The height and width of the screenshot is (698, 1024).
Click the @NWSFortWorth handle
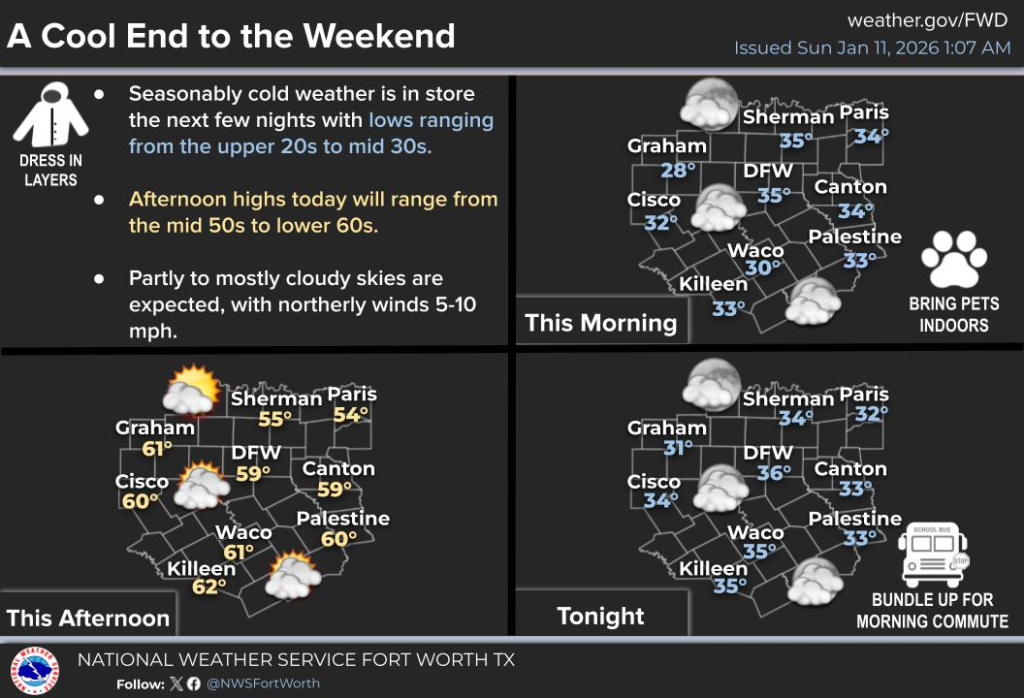(263, 684)
